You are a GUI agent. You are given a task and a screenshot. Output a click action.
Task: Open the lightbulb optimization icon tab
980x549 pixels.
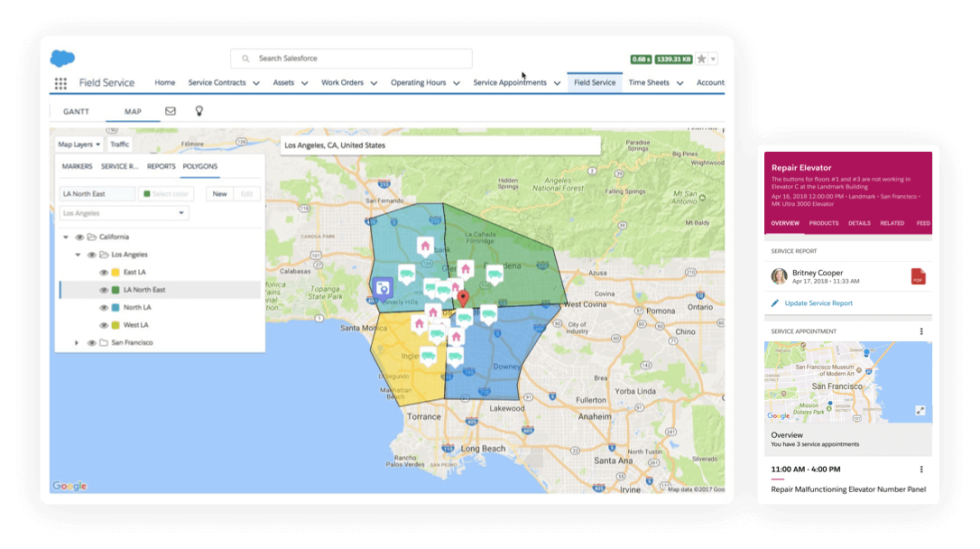199,111
